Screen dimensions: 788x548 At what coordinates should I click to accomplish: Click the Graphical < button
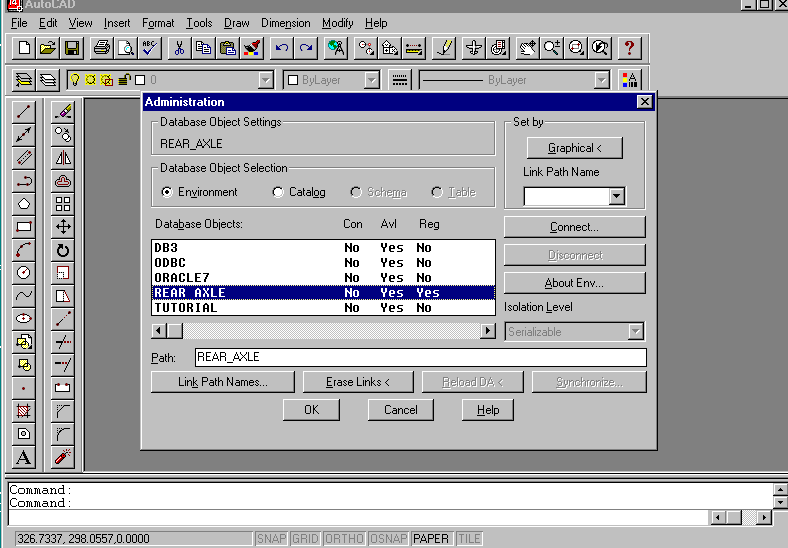[x=574, y=148]
